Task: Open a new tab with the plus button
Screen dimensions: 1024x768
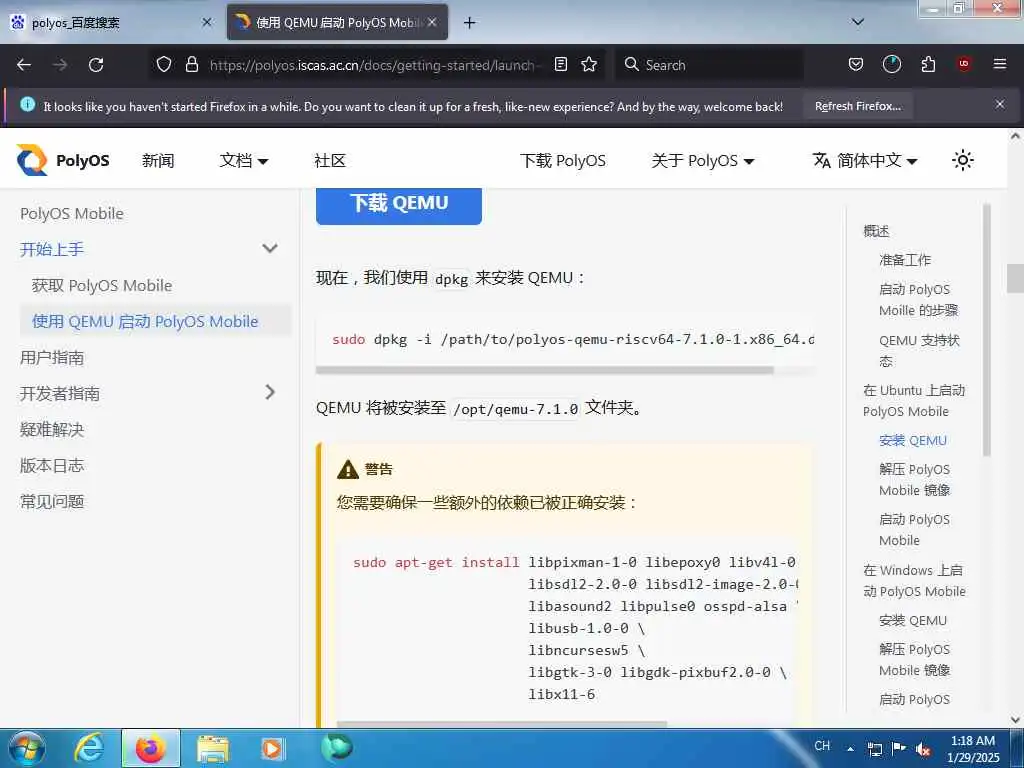Action: 469,23
